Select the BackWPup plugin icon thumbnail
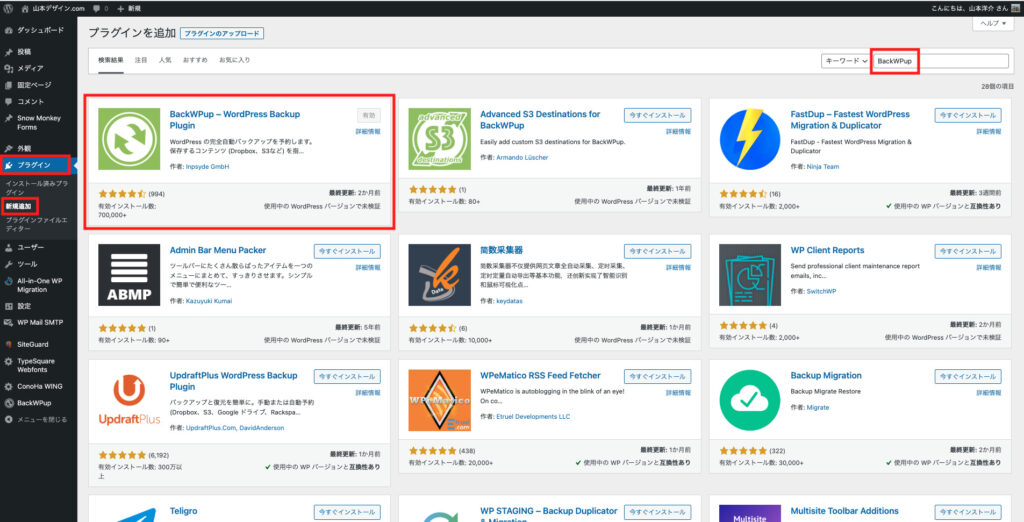This screenshot has height=522, width=1024. point(129,139)
